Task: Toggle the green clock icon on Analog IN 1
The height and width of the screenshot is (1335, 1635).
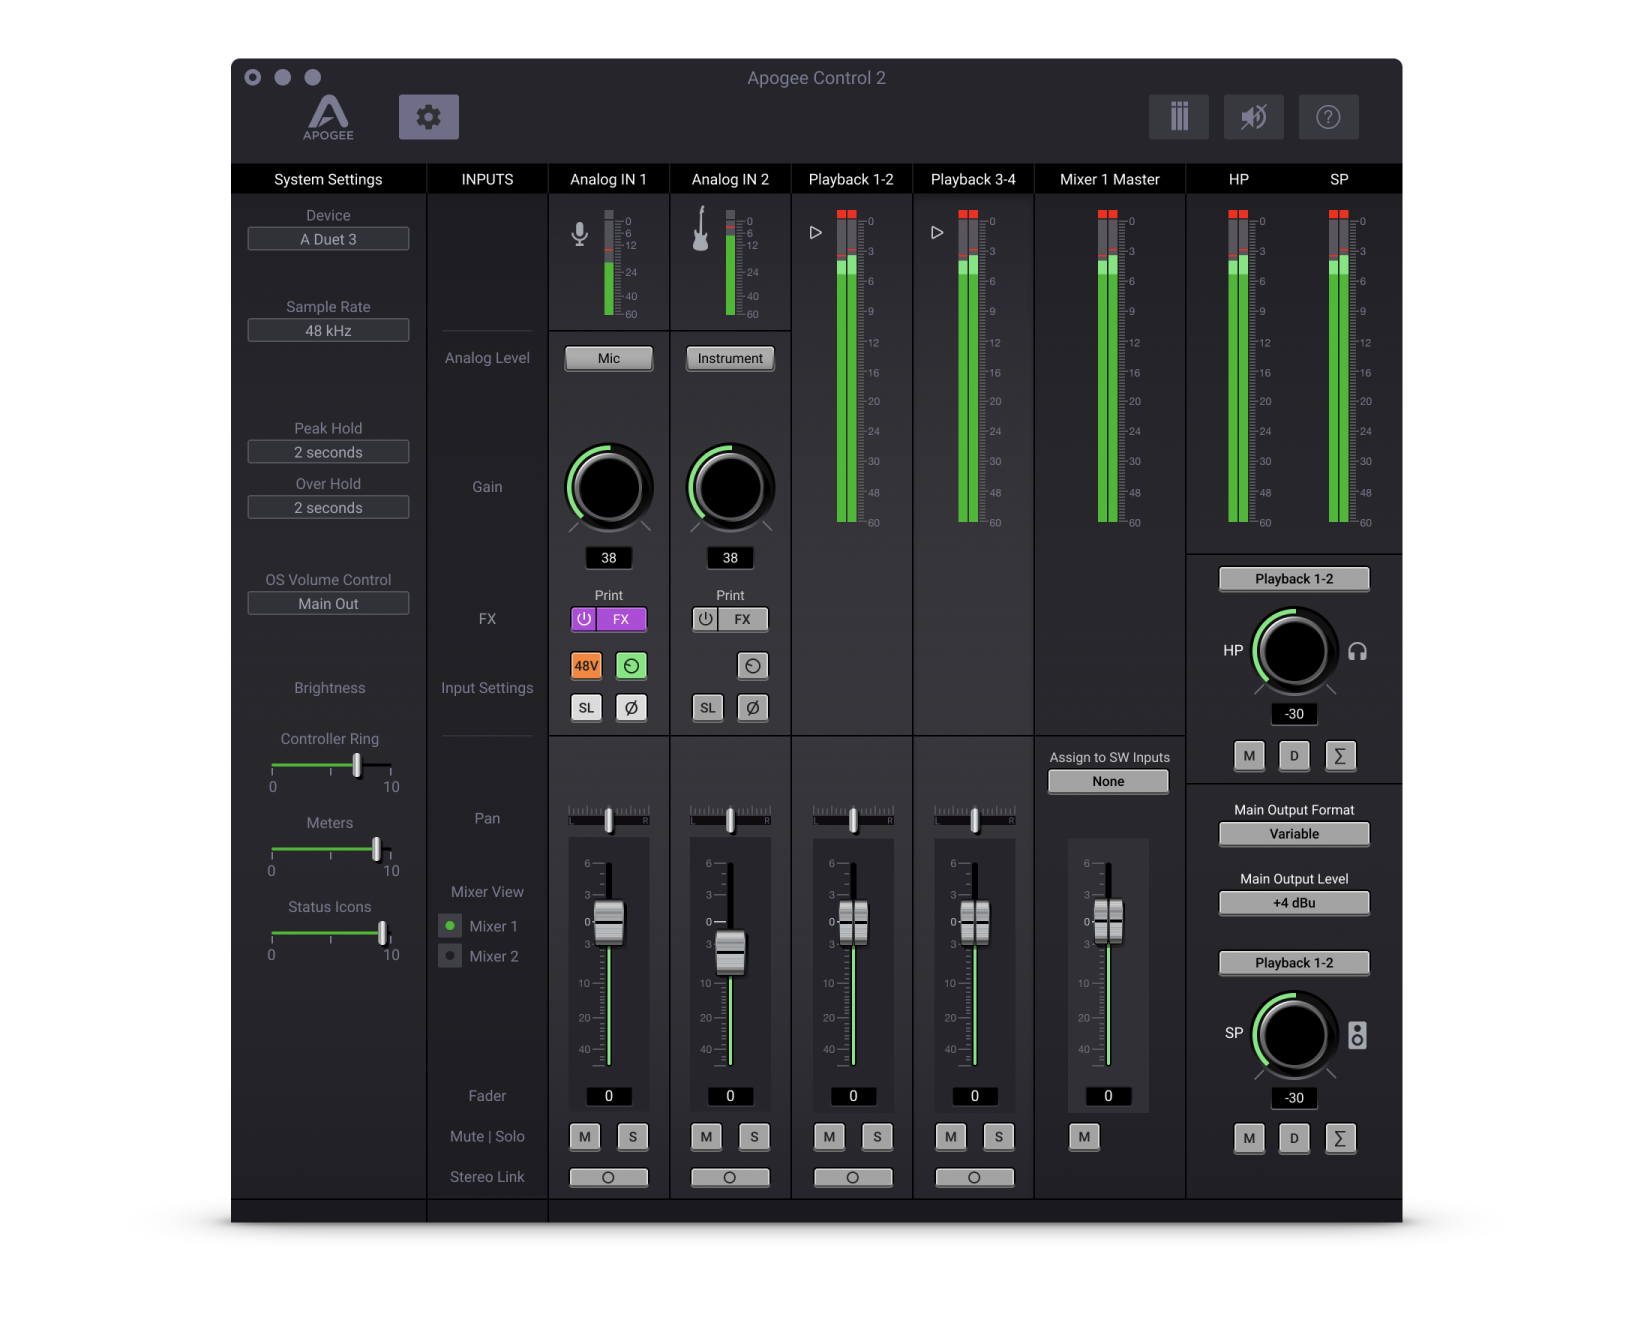Action: click(631, 665)
